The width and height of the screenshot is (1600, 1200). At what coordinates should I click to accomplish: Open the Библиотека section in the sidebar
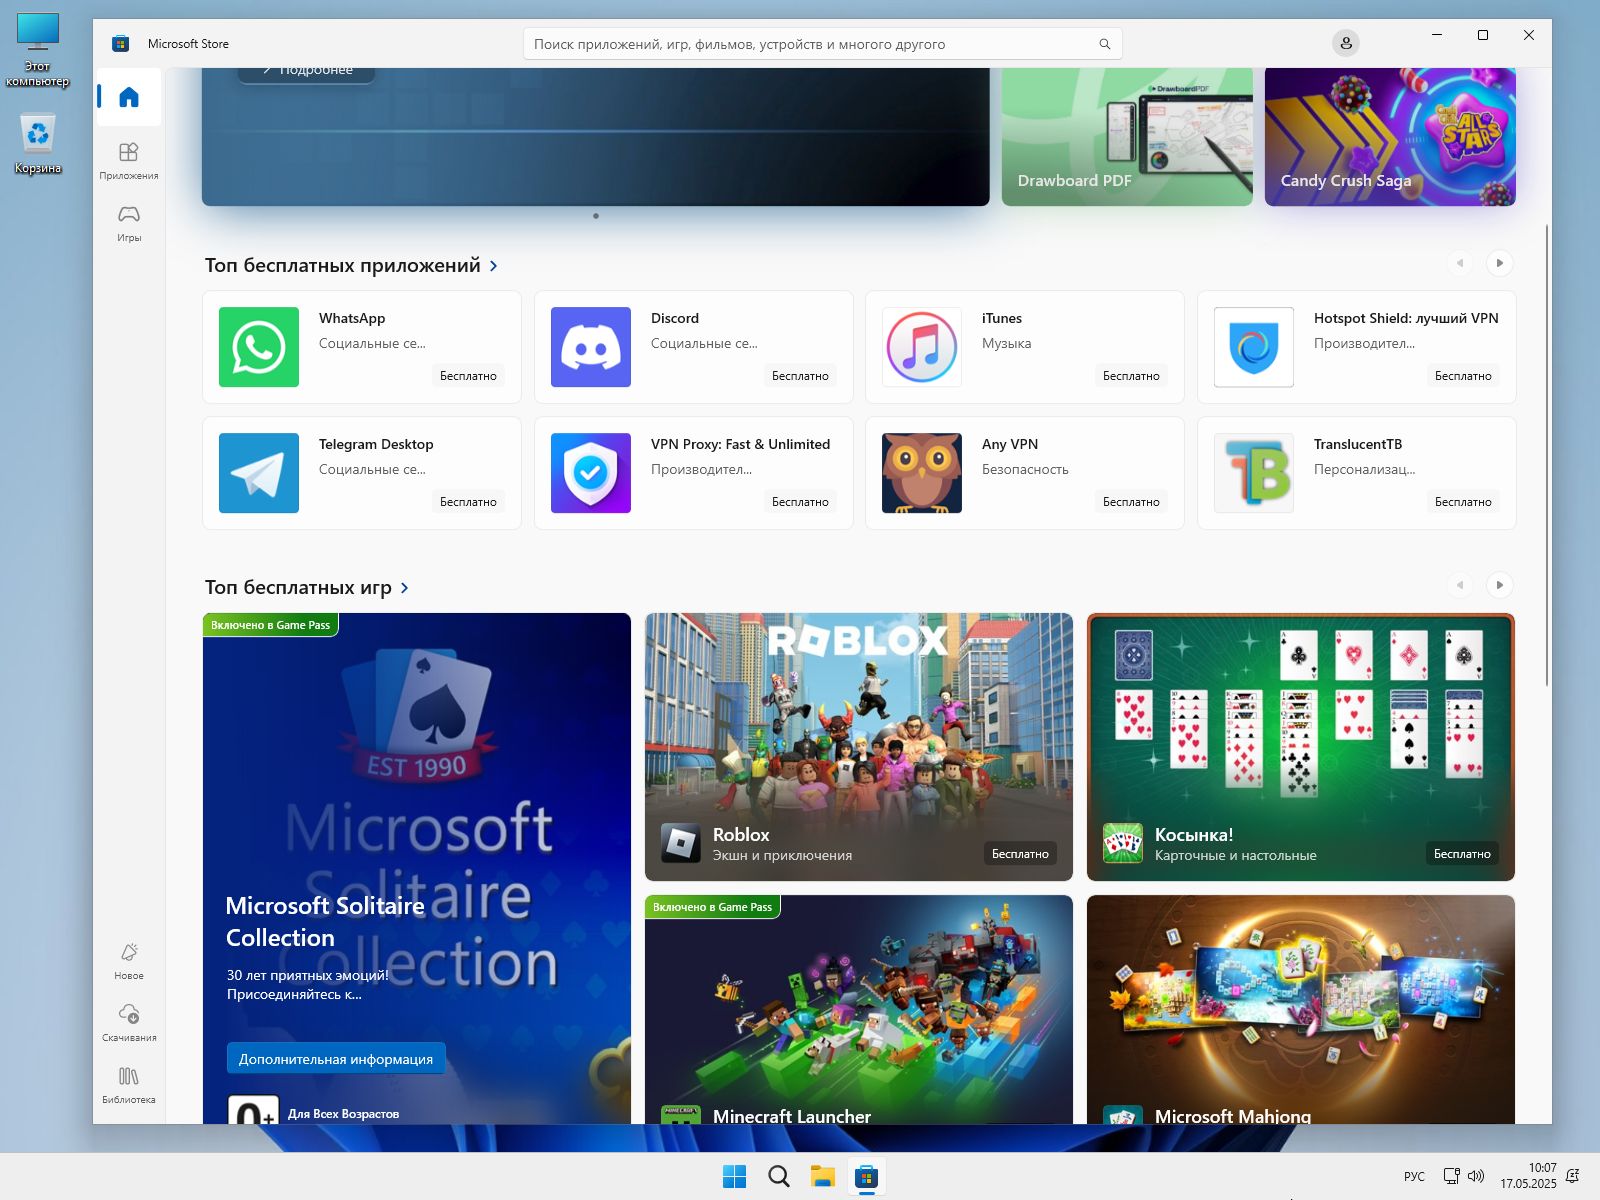[129, 1085]
